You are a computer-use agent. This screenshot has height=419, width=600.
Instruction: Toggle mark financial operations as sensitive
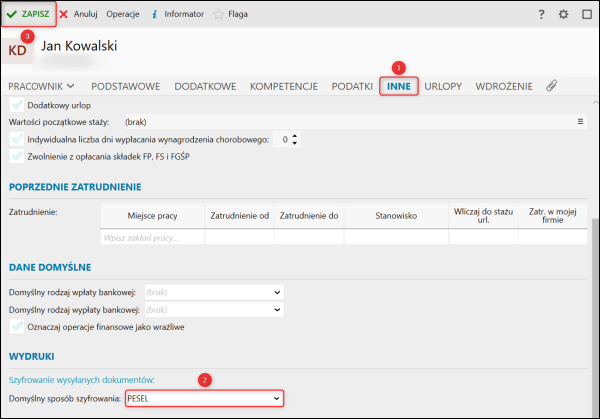point(17,327)
